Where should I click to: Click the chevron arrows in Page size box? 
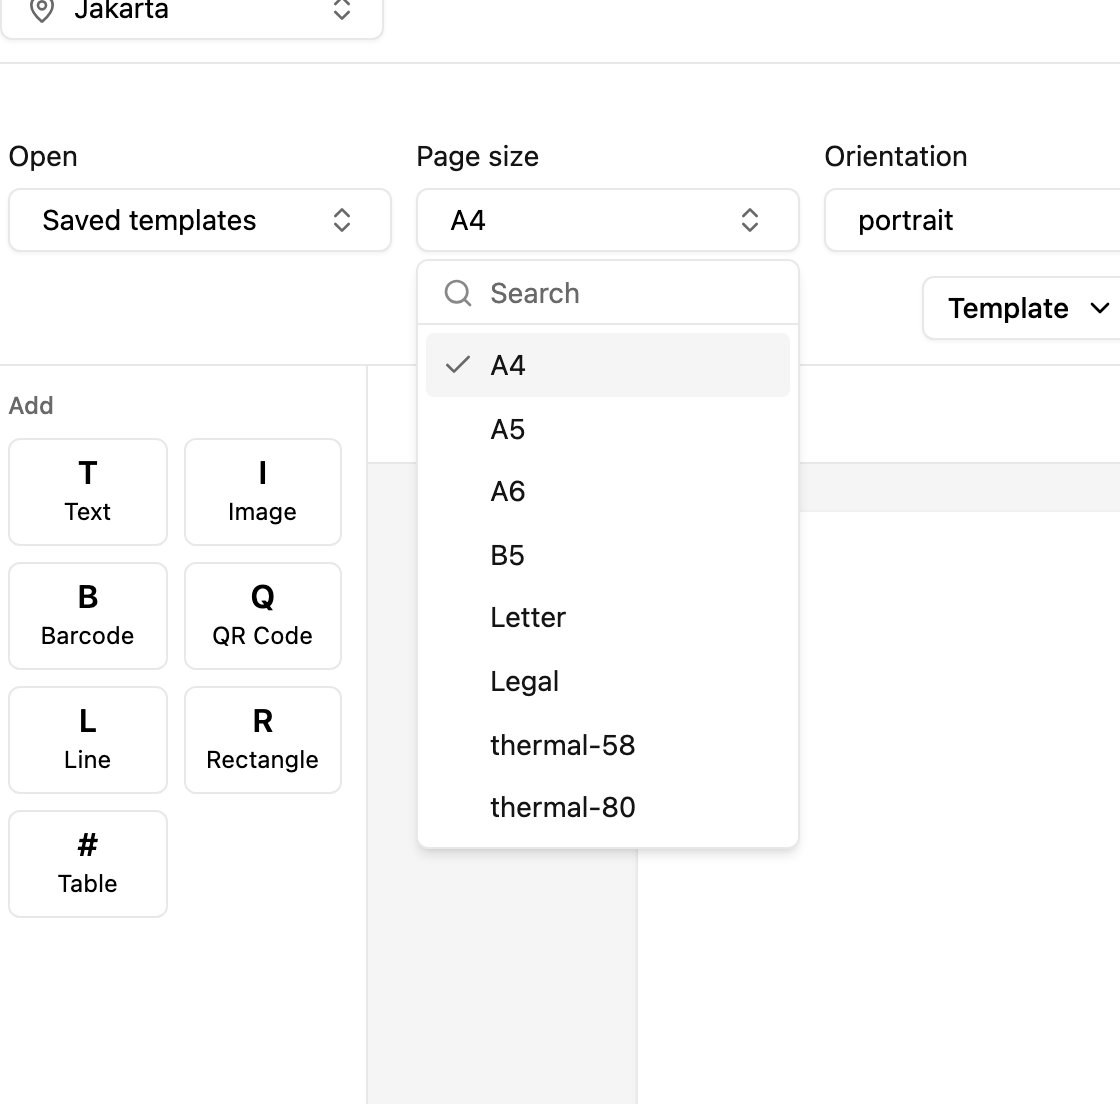[749, 220]
